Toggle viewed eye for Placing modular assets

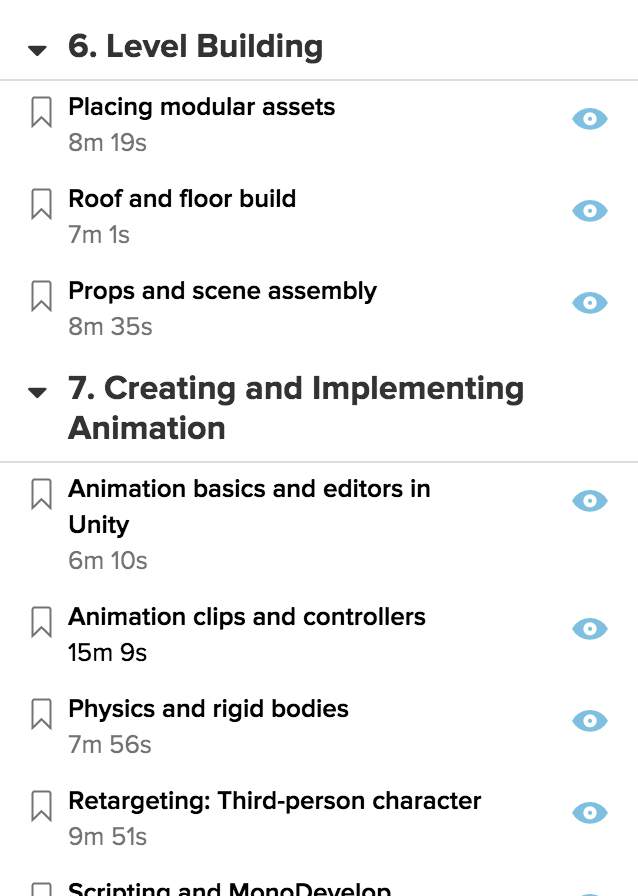[x=589, y=119]
